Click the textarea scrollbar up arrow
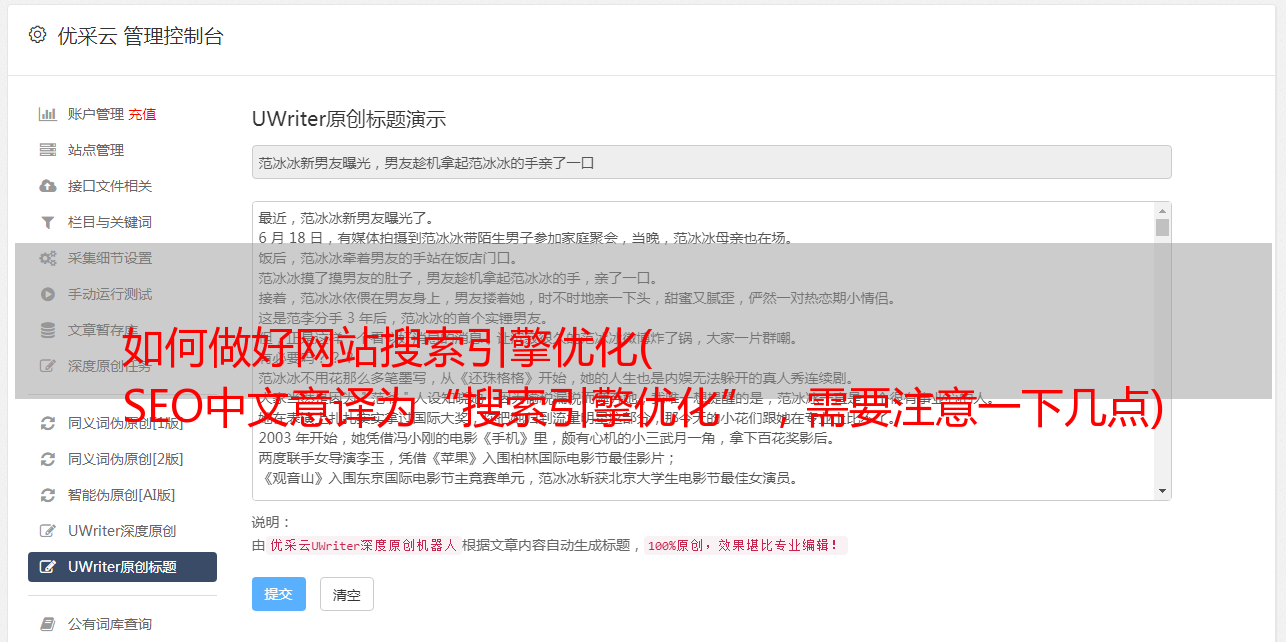Viewport: 1286px width, 642px height. [1162, 211]
